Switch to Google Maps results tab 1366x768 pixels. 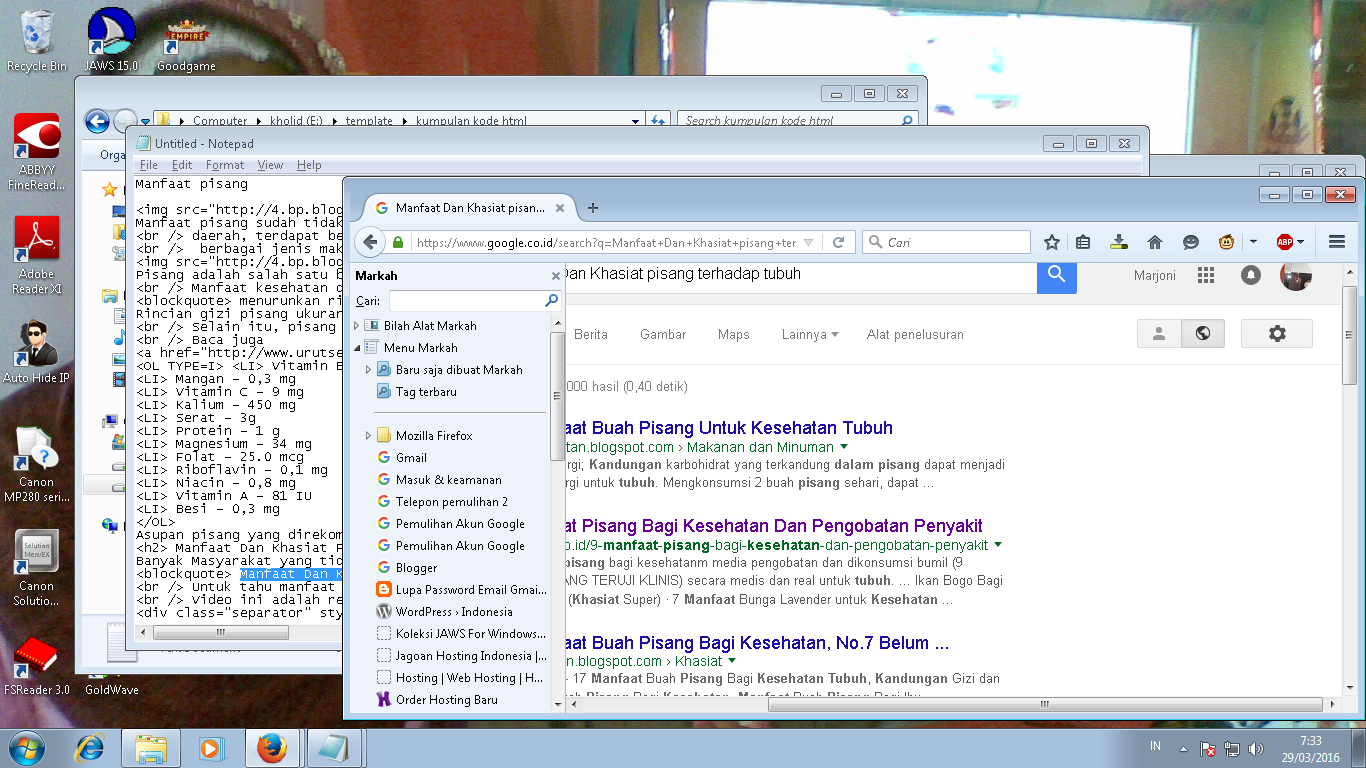[x=733, y=334]
